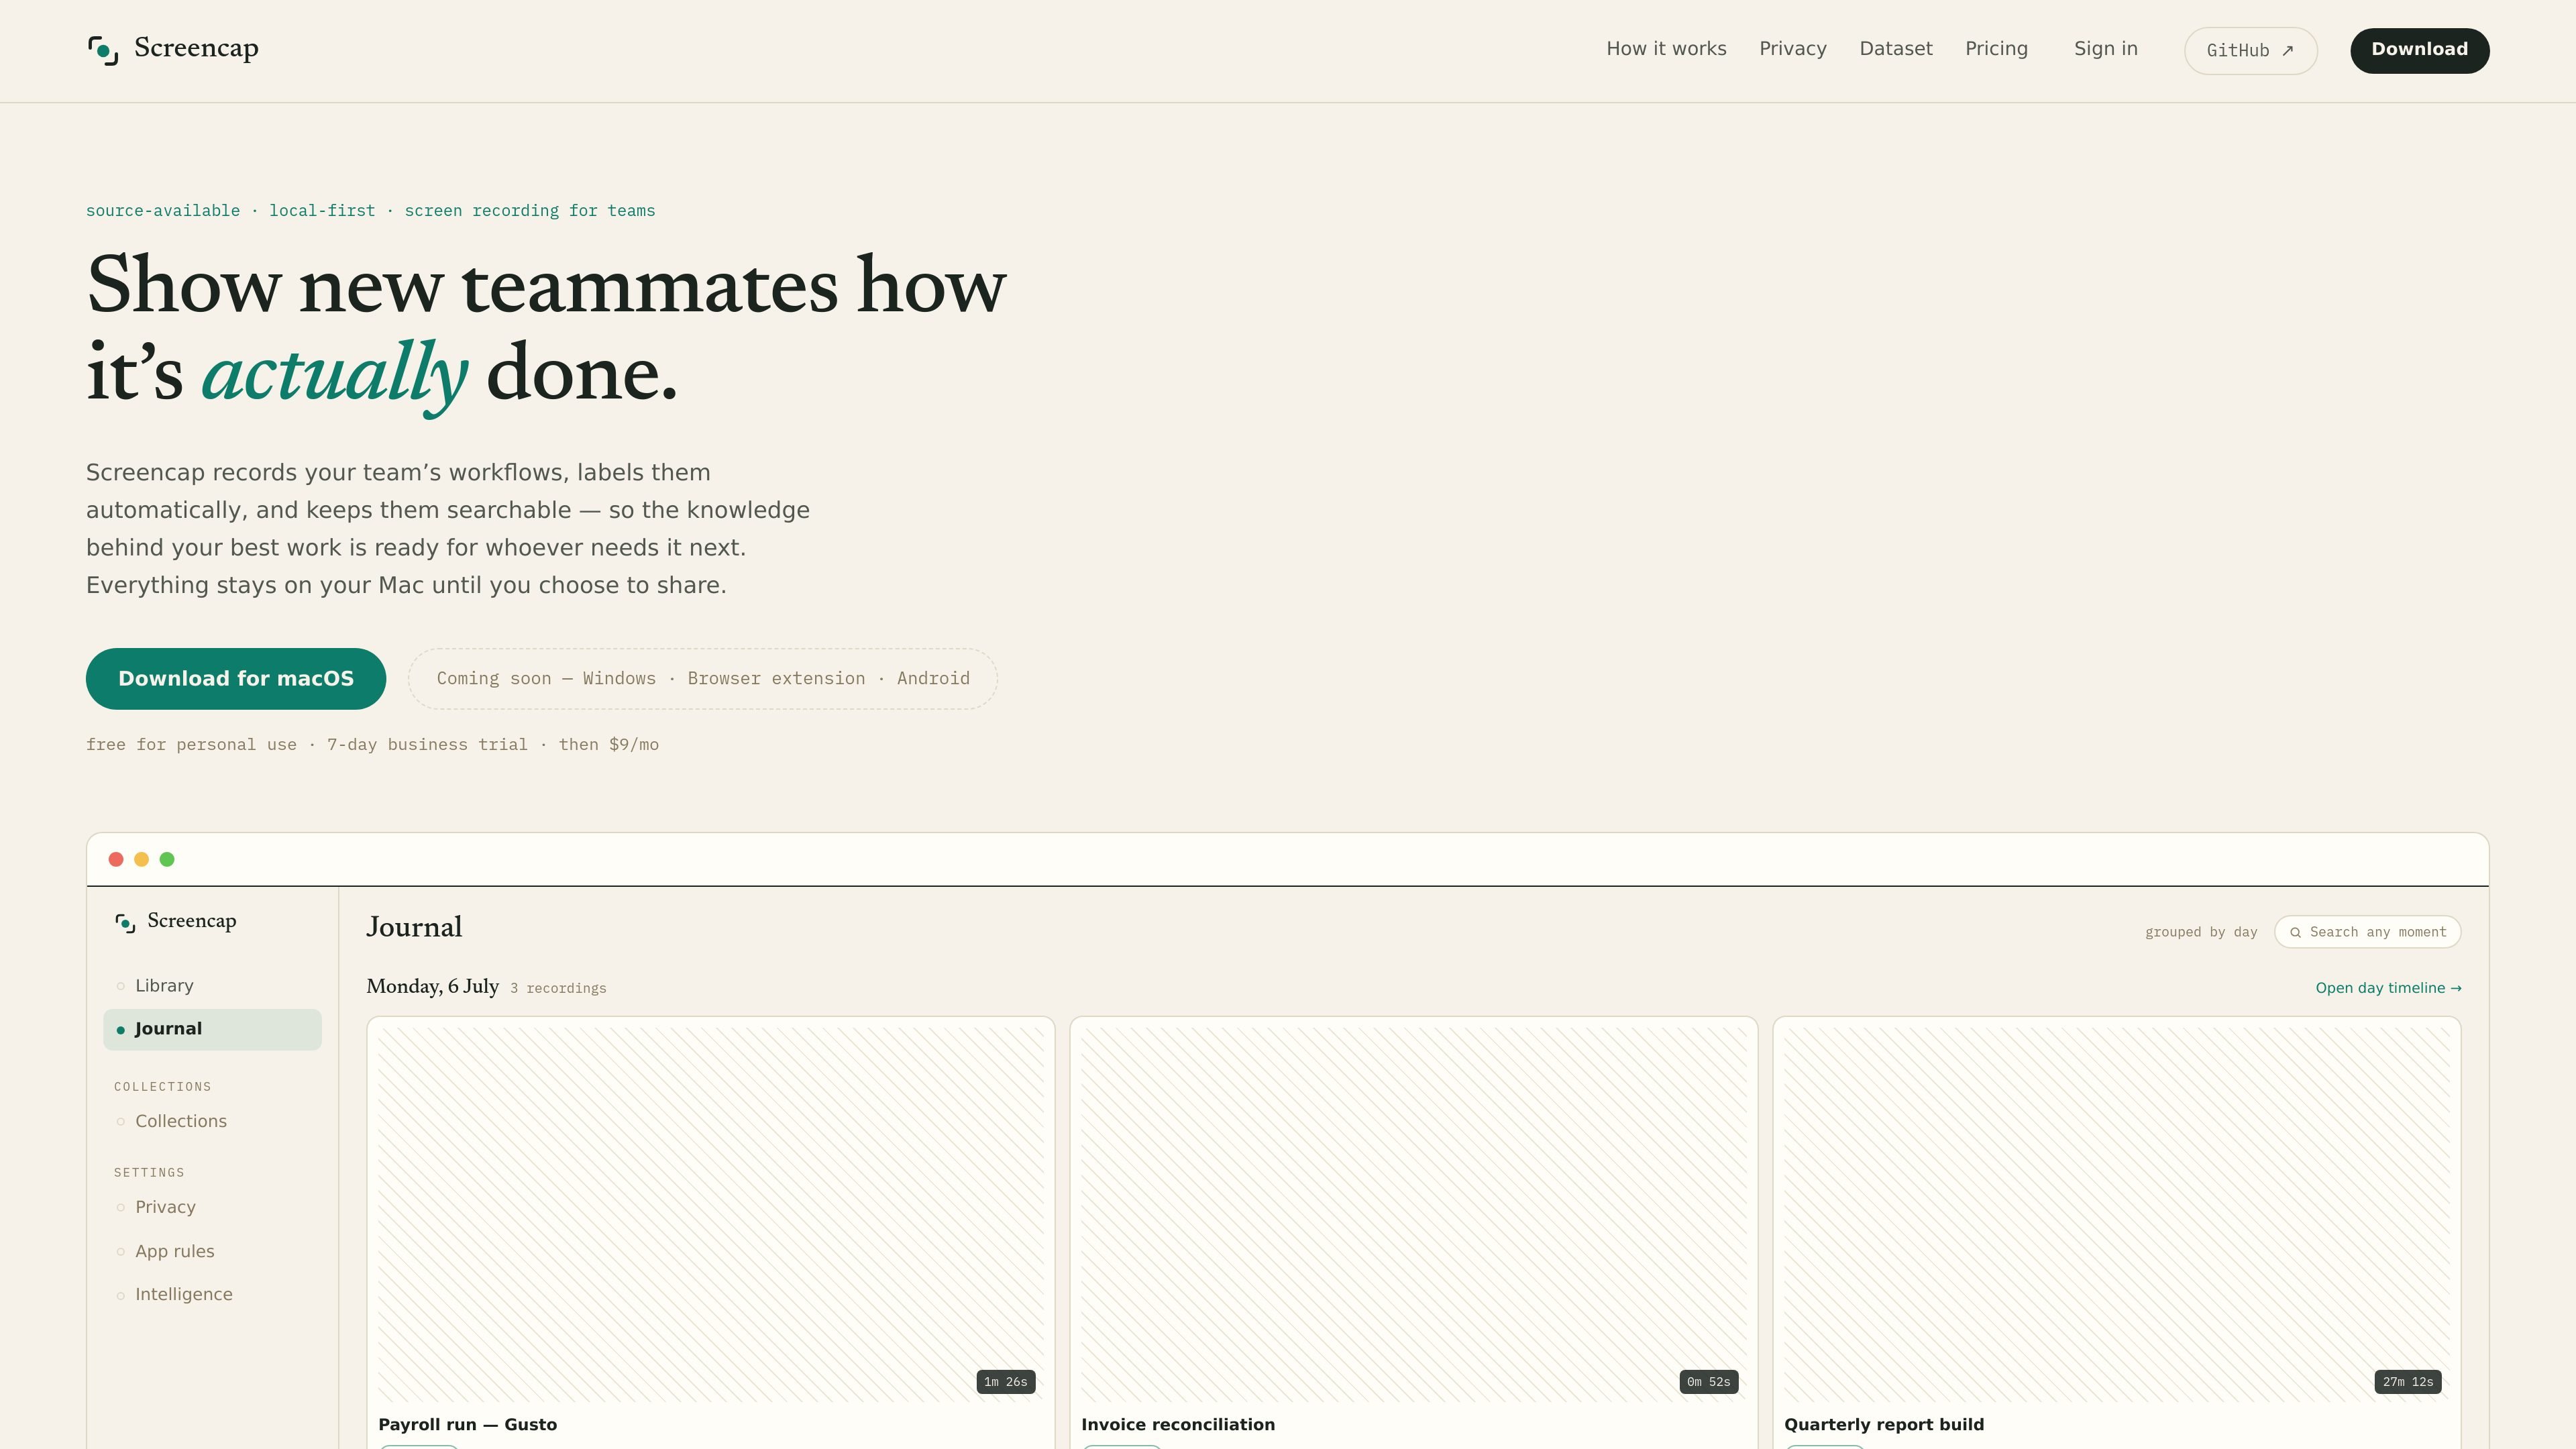The image size is (2576, 1449).
Task: Click the Search any moment field
Action: pyautogui.click(x=2367, y=932)
